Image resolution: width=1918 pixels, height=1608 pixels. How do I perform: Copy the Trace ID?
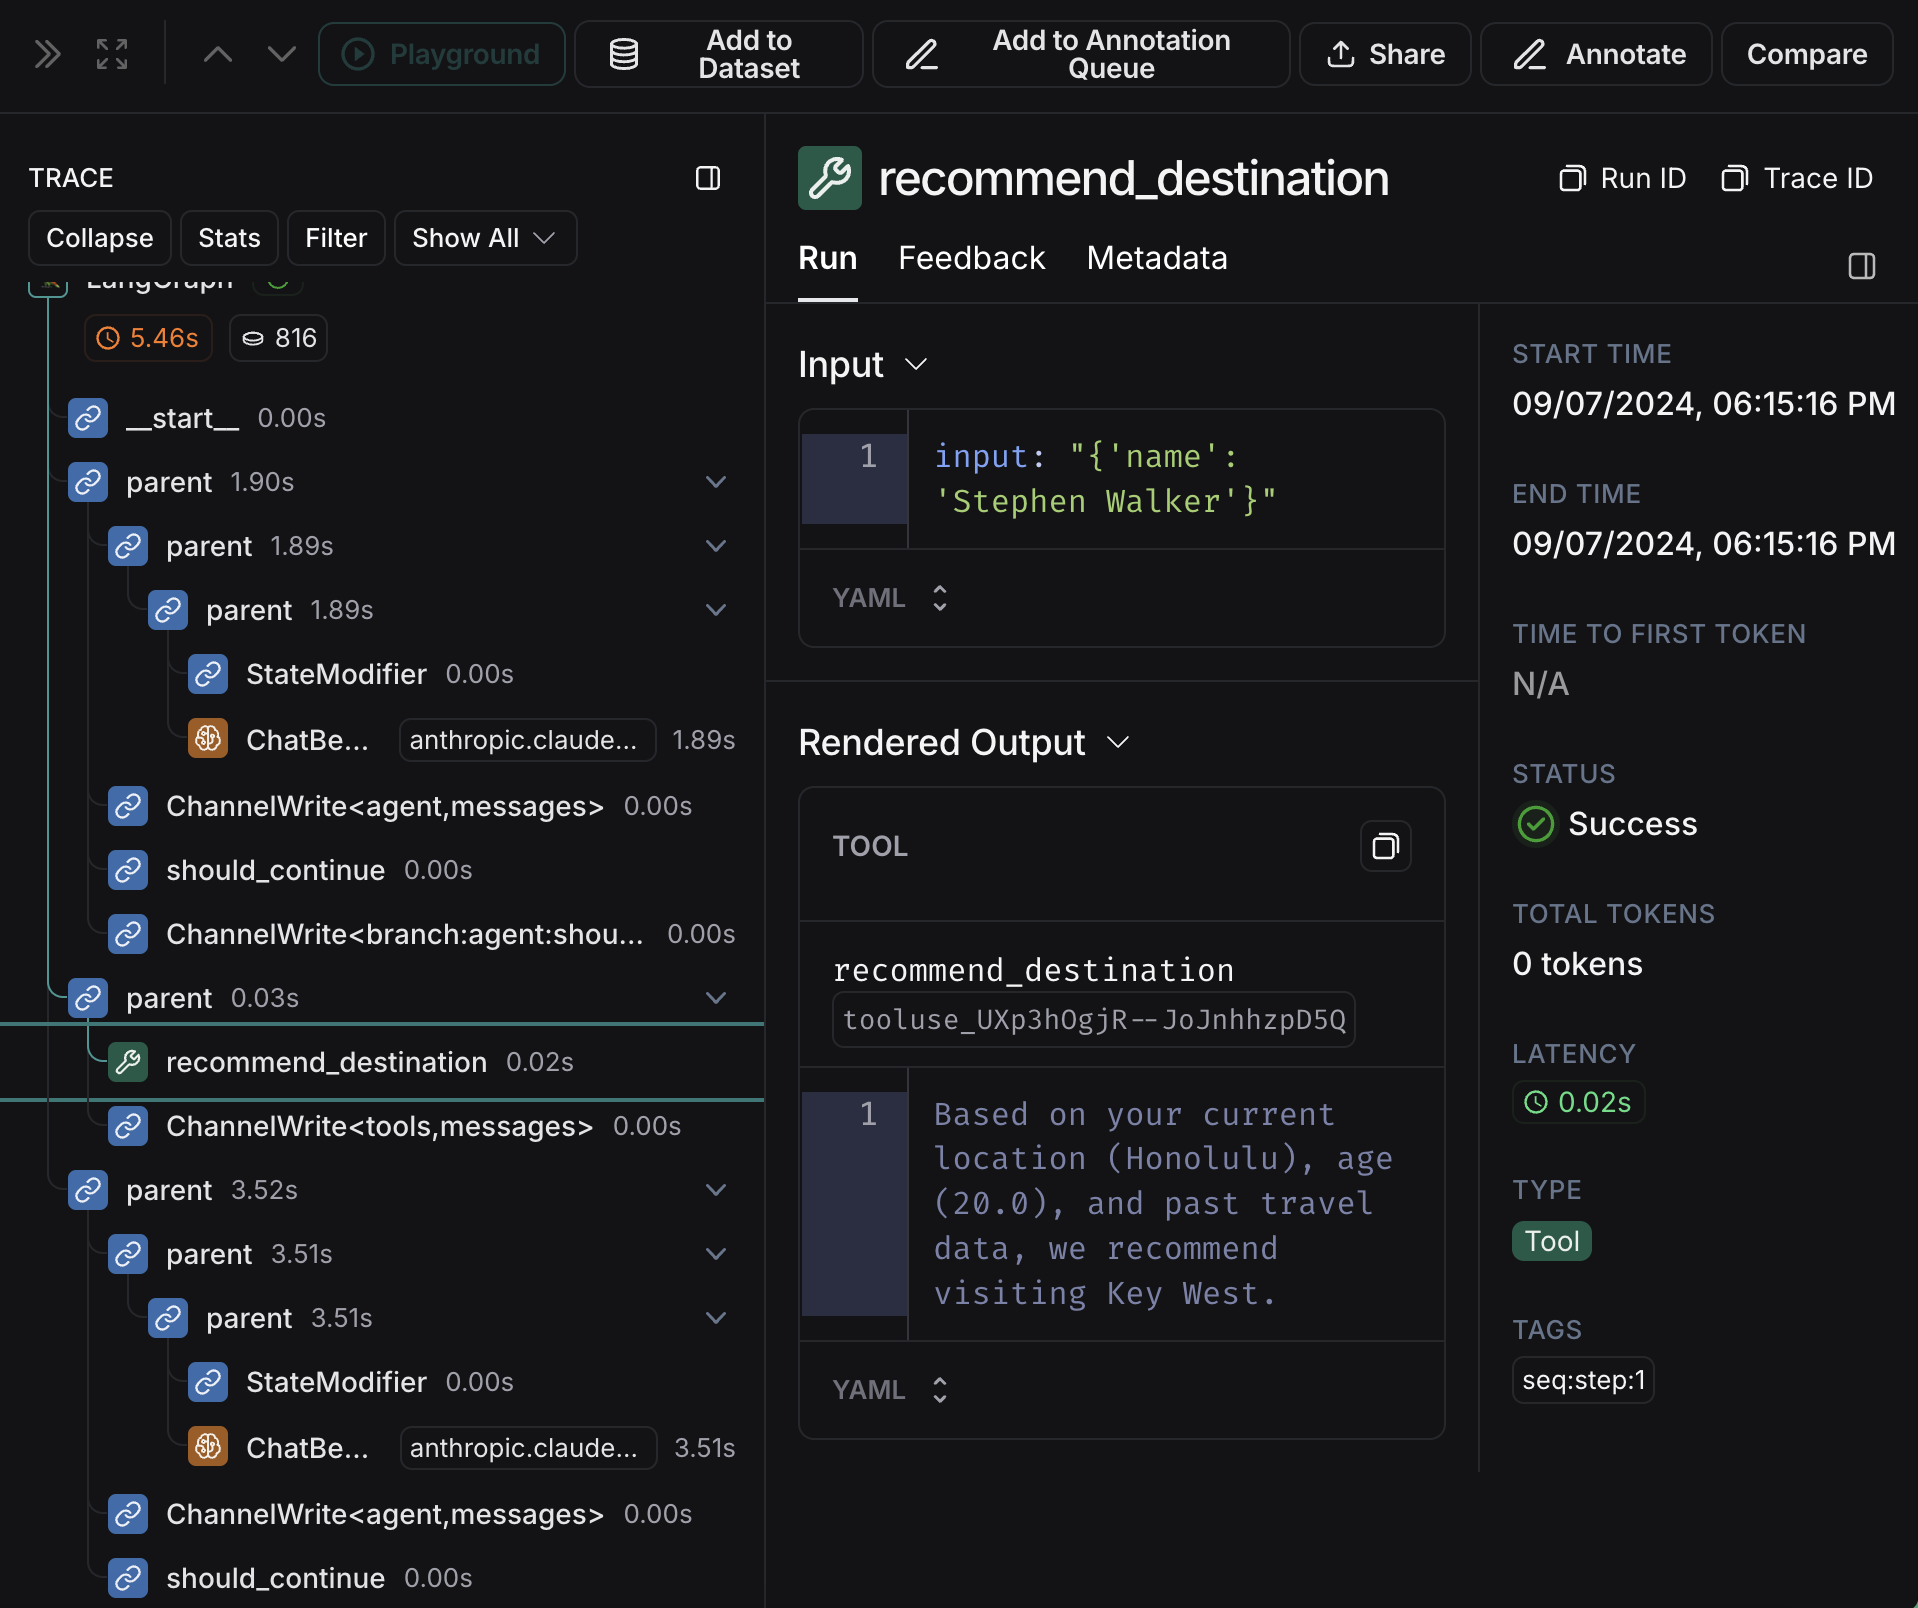click(1797, 178)
